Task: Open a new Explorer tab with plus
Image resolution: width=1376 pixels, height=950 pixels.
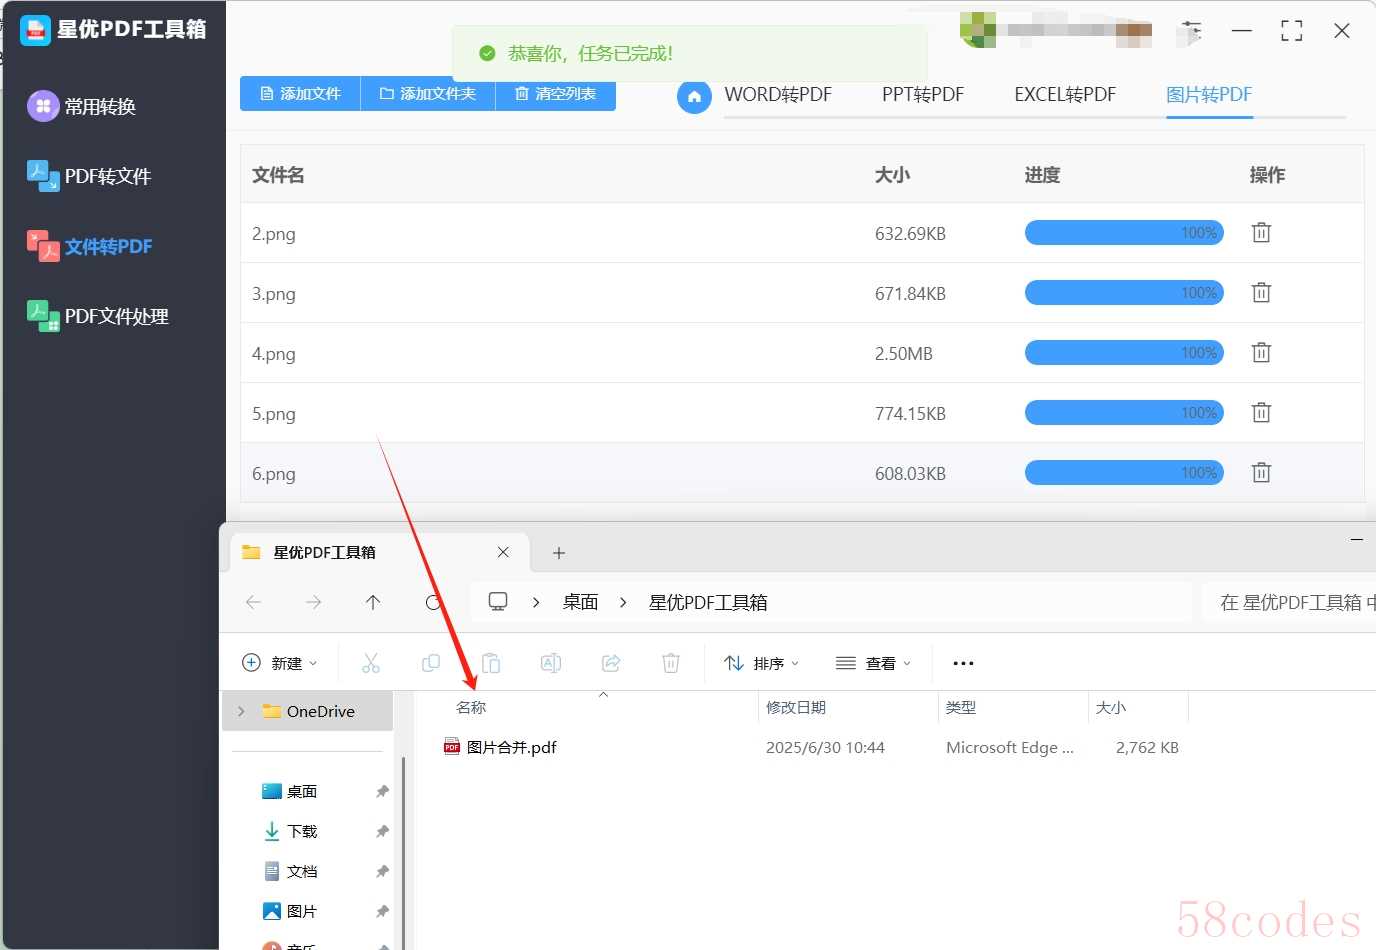Action: tap(559, 553)
